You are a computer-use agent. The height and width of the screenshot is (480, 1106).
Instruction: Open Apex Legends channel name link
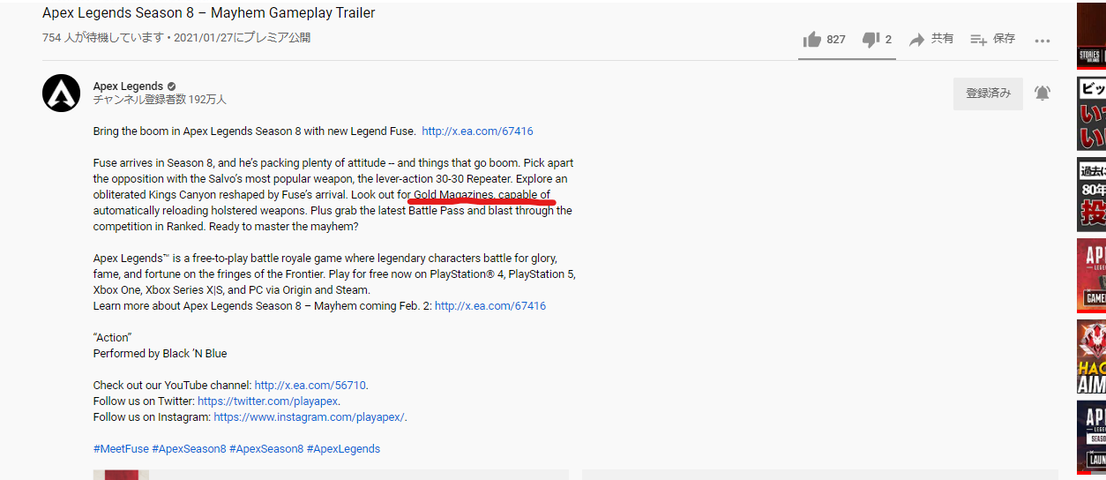(128, 86)
